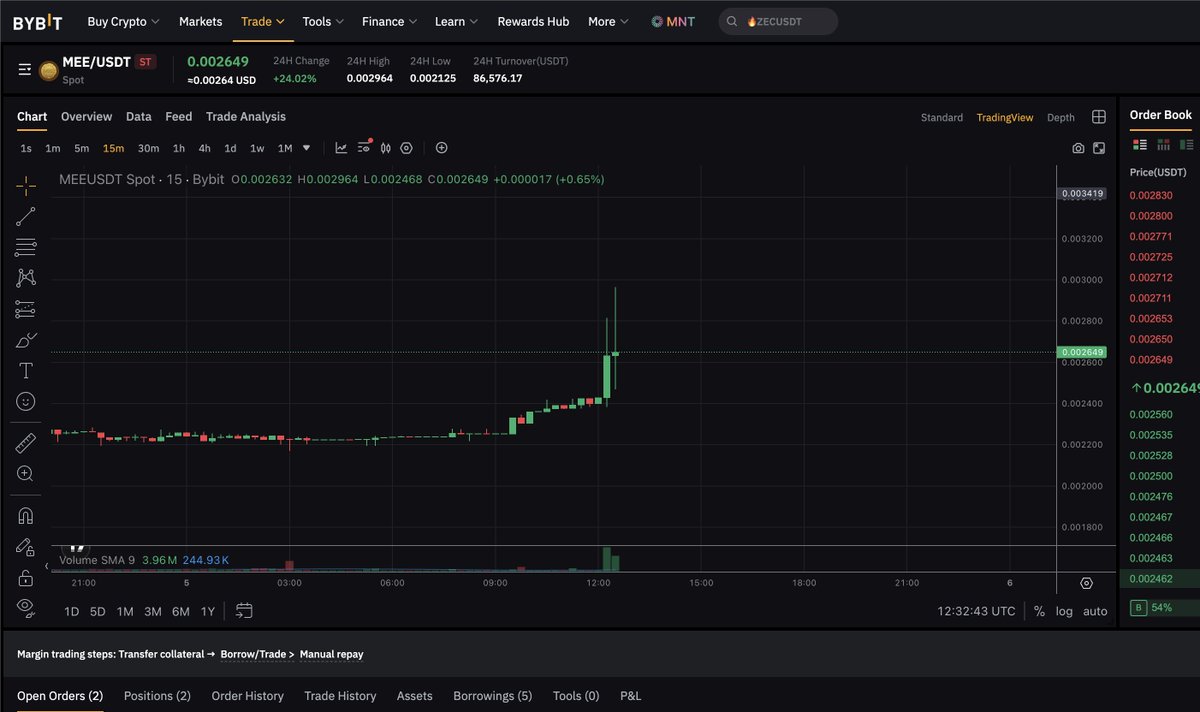Image resolution: width=1200 pixels, height=712 pixels.
Task: Switch to Depth chart view
Action: pyautogui.click(x=1061, y=118)
